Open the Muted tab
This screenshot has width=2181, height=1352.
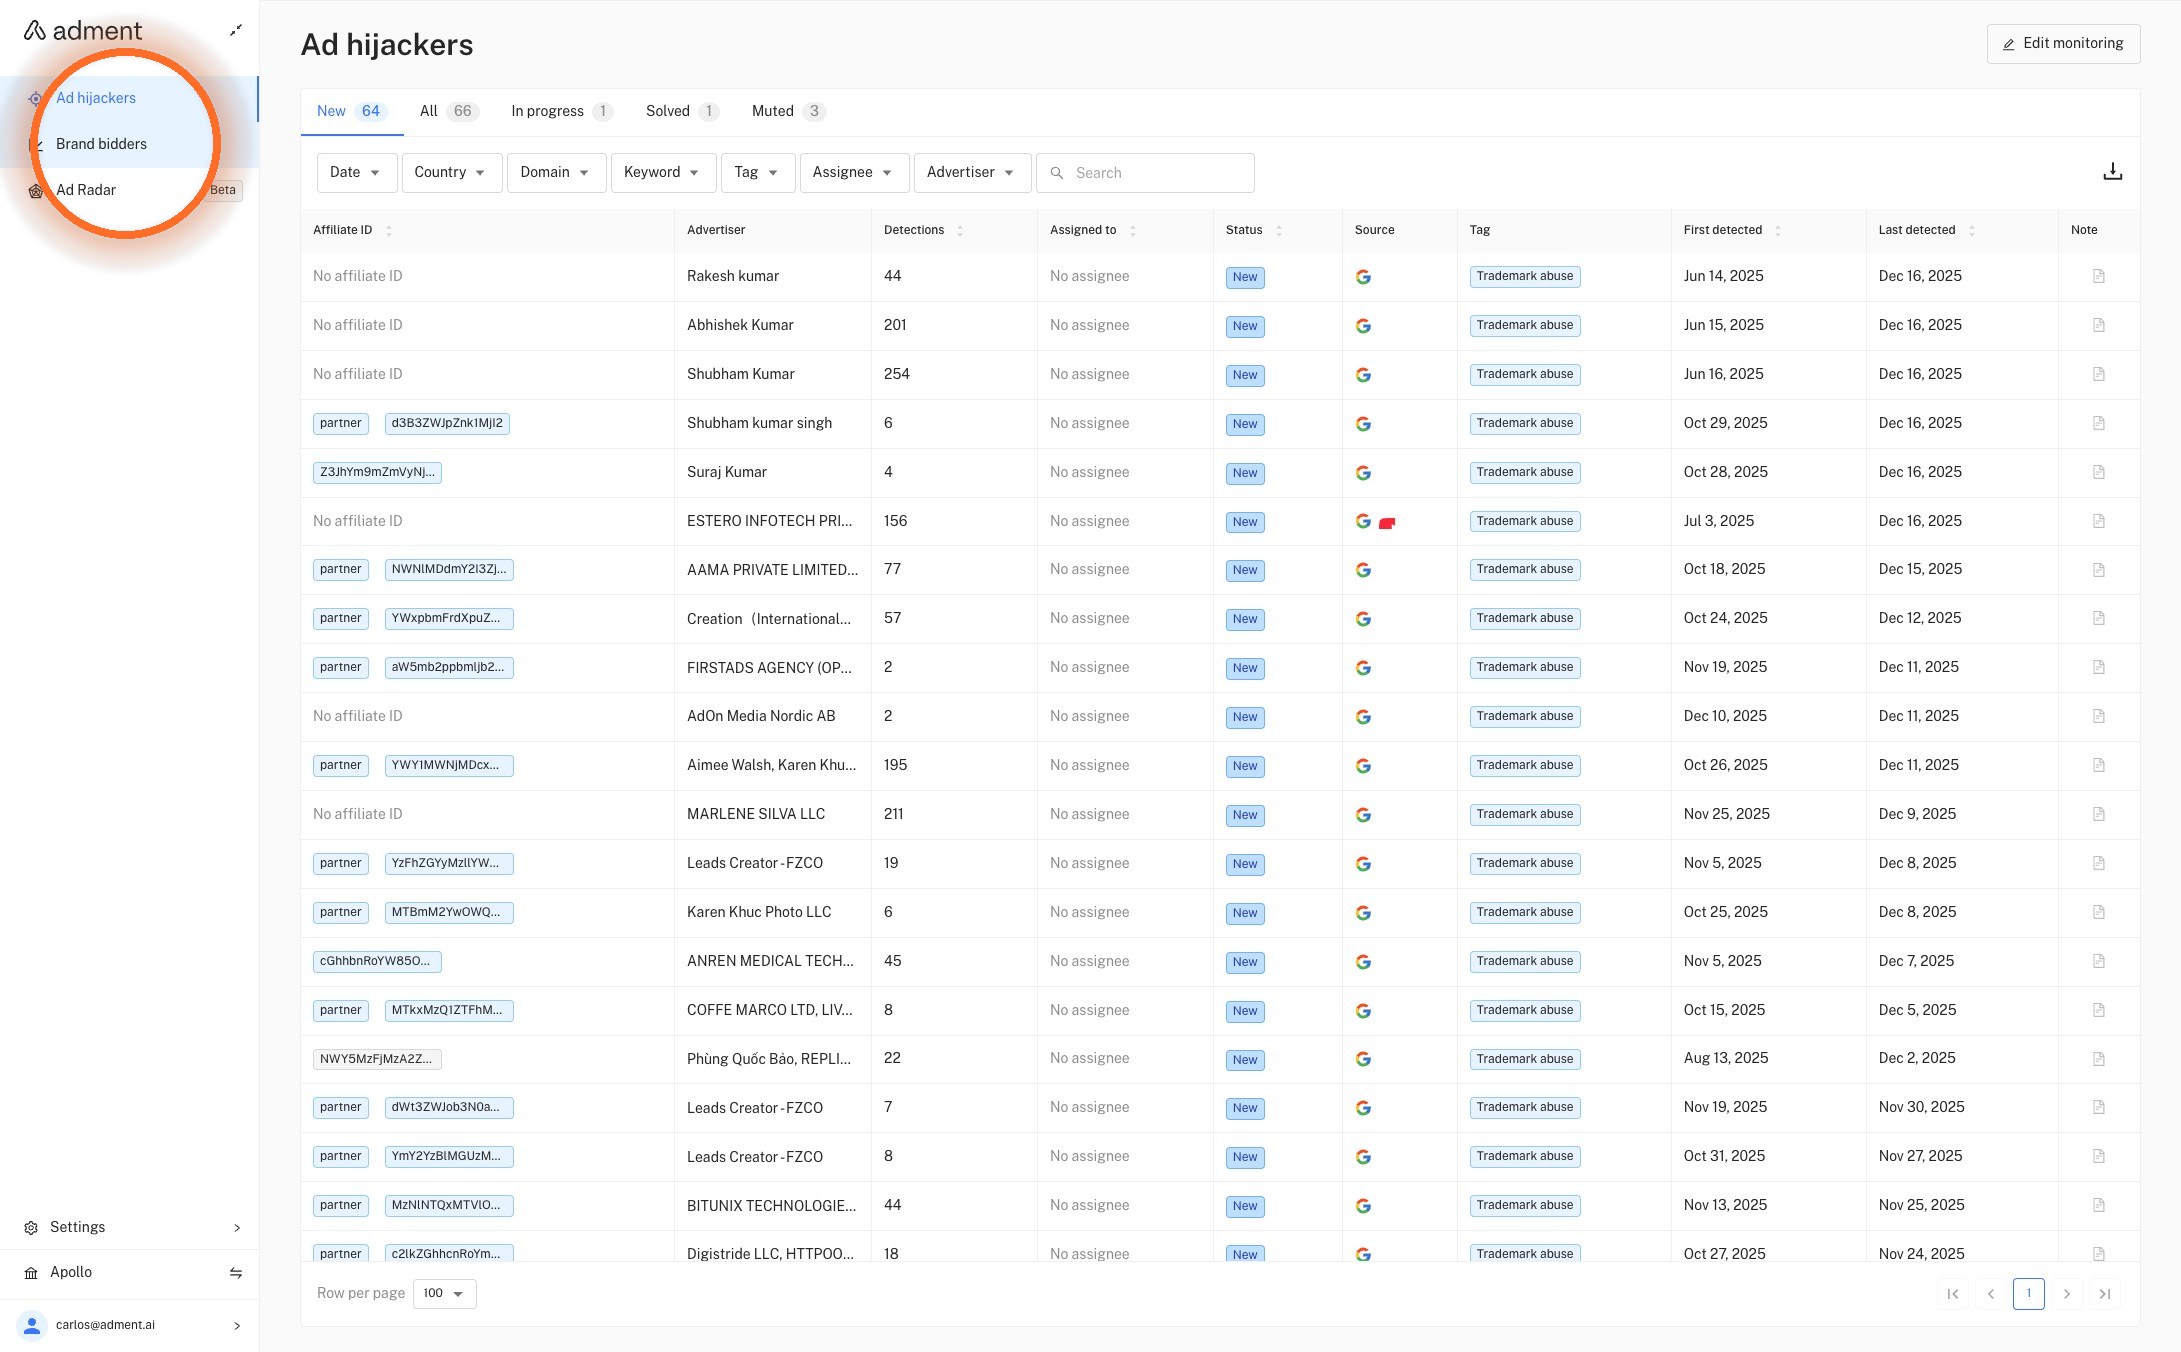click(788, 111)
